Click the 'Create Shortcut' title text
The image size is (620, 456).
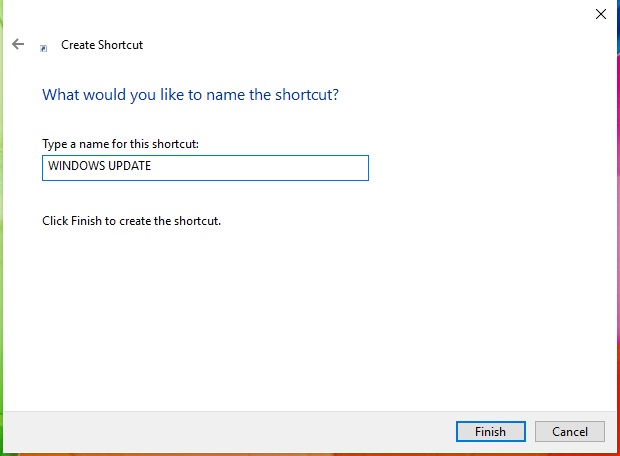pos(102,45)
